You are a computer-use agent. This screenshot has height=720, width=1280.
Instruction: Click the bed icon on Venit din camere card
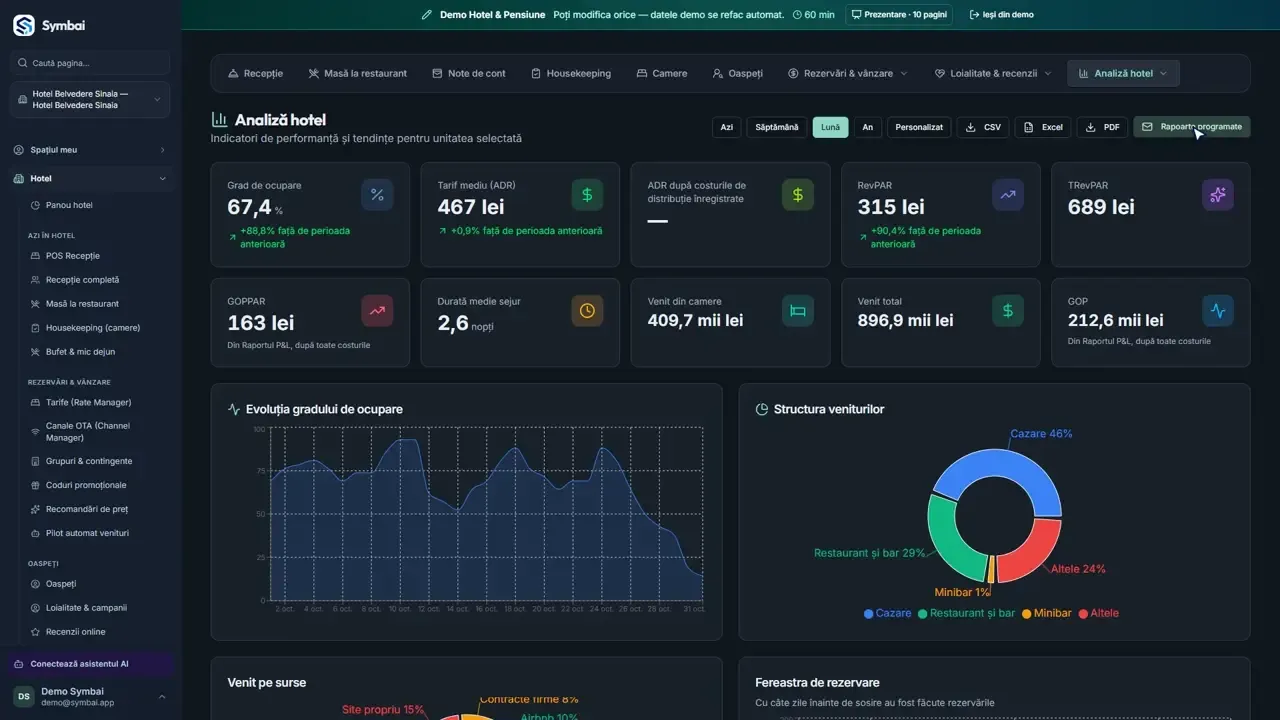pos(798,311)
